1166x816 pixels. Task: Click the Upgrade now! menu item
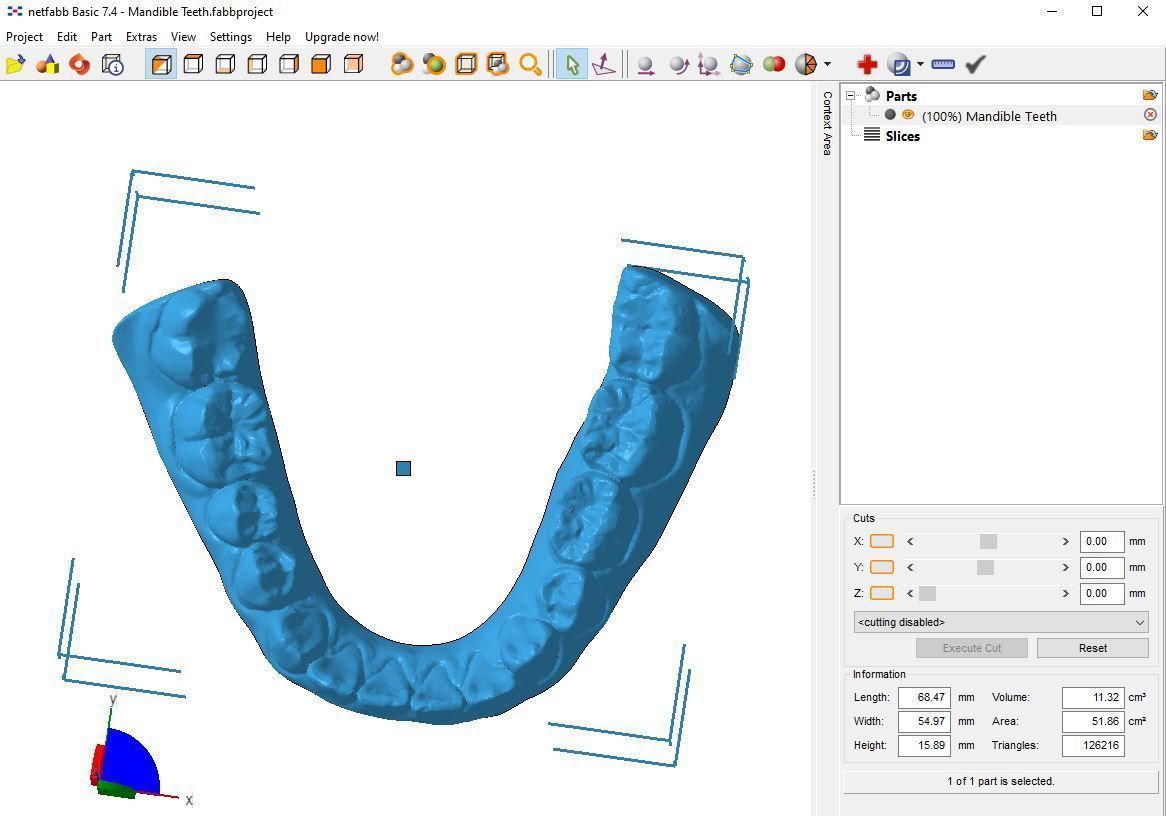tap(342, 36)
